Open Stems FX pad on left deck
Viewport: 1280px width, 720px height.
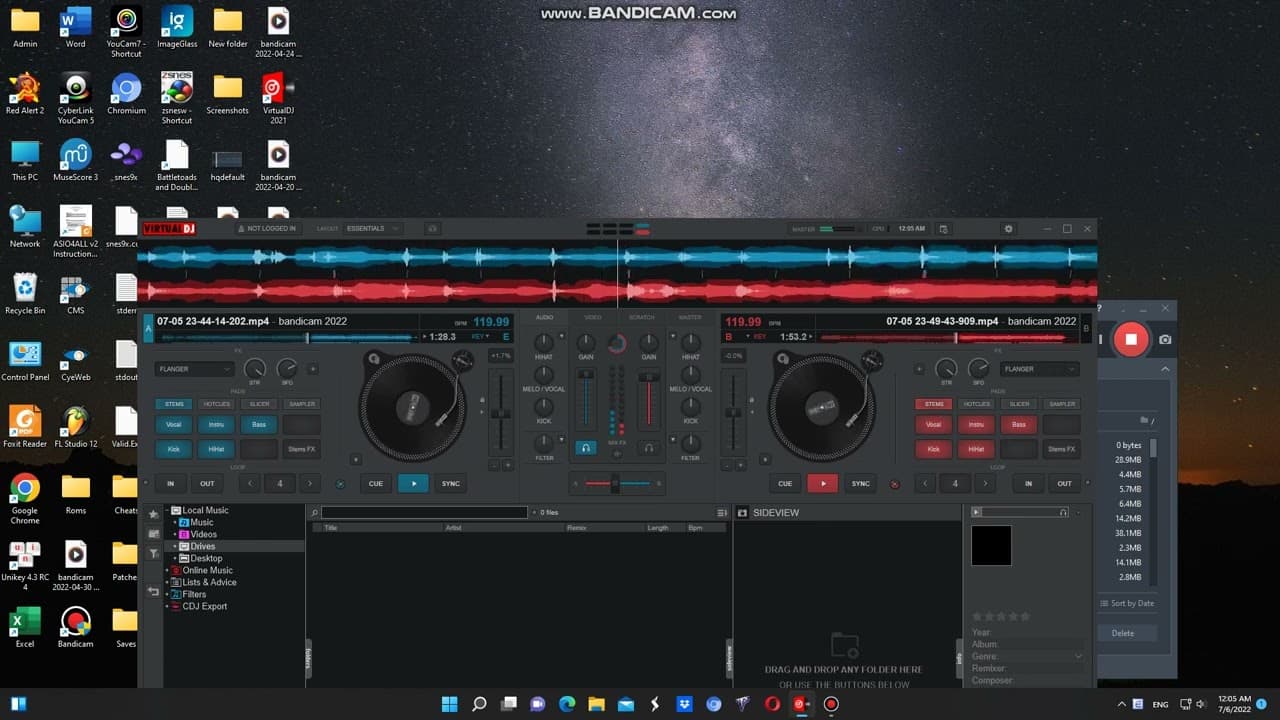pos(302,450)
